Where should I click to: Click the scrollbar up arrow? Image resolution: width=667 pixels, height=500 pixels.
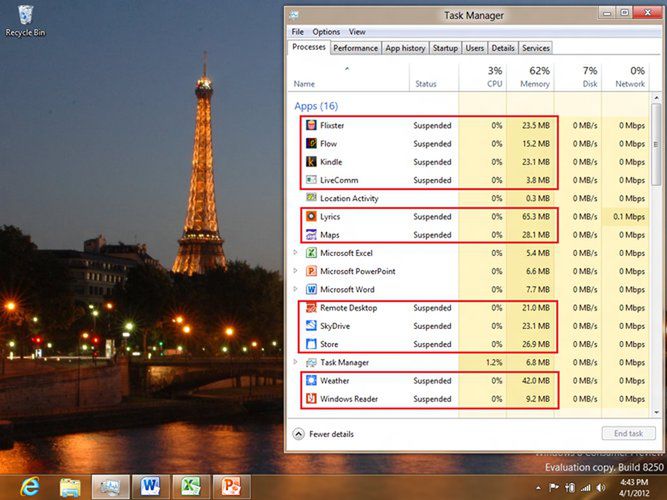(656, 98)
